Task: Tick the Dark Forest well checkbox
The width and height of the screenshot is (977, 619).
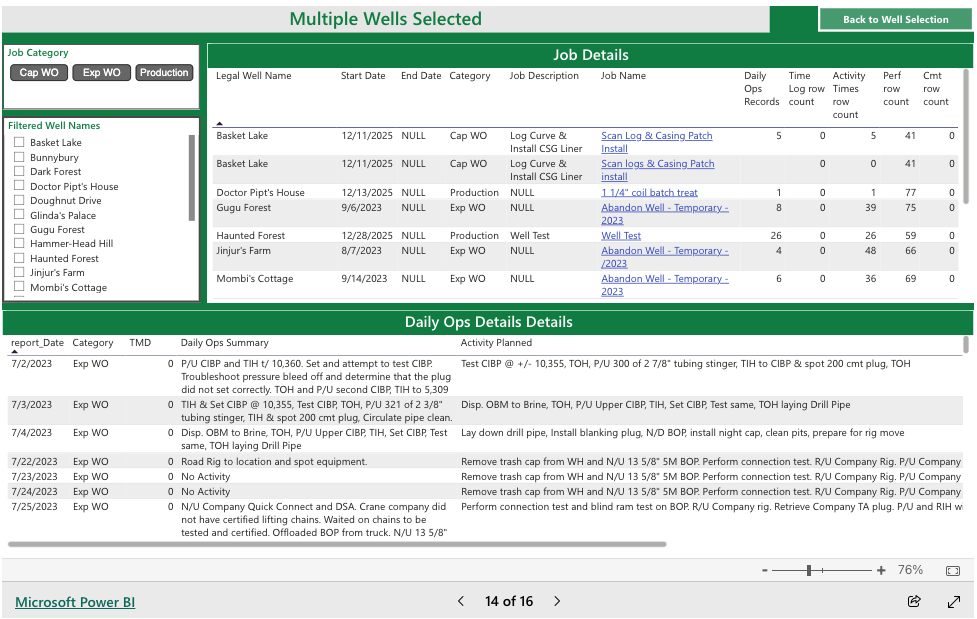Action: [x=19, y=172]
